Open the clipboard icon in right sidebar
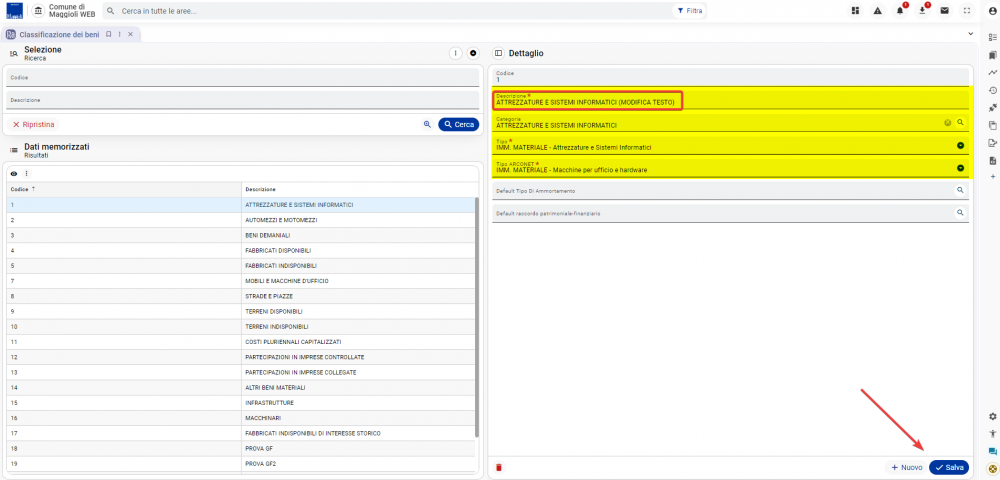Image resolution: width=1000 pixels, height=480 pixels. click(x=992, y=125)
